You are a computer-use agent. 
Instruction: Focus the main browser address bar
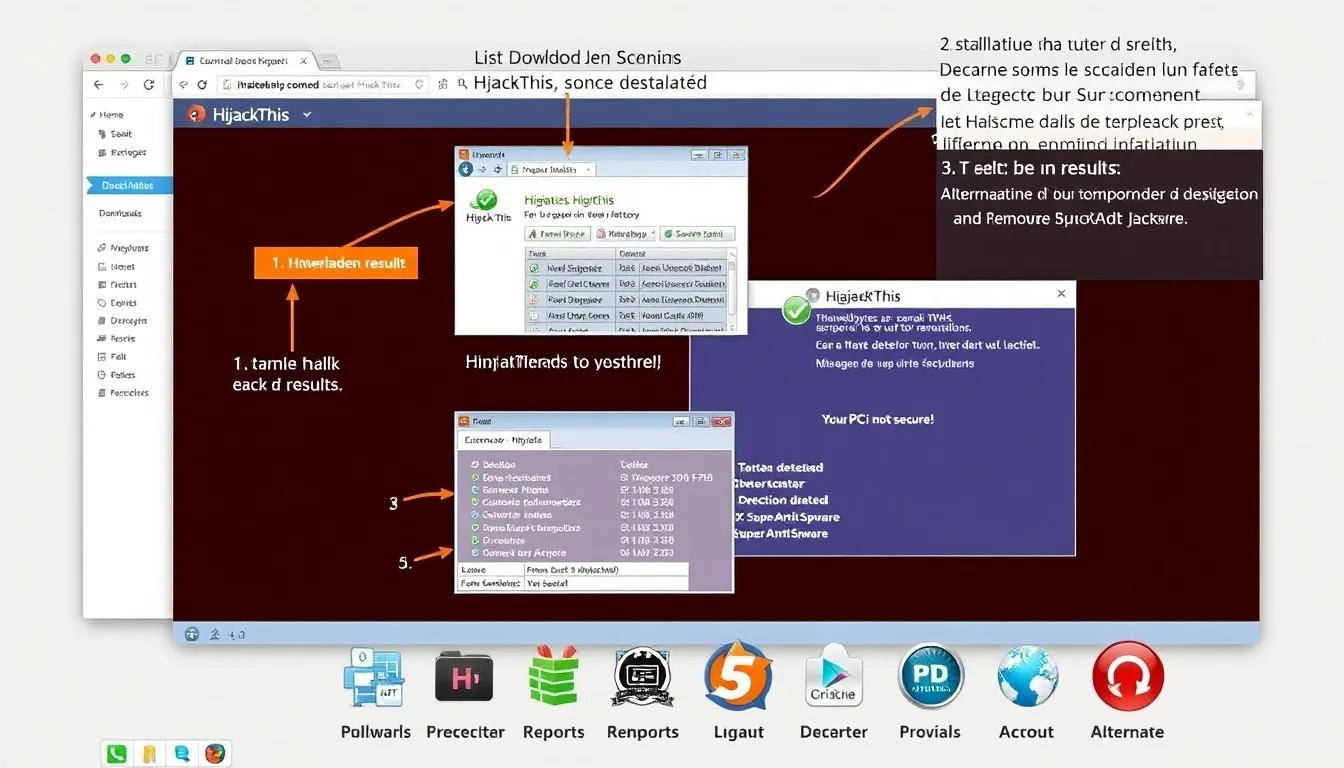pos(323,85)
